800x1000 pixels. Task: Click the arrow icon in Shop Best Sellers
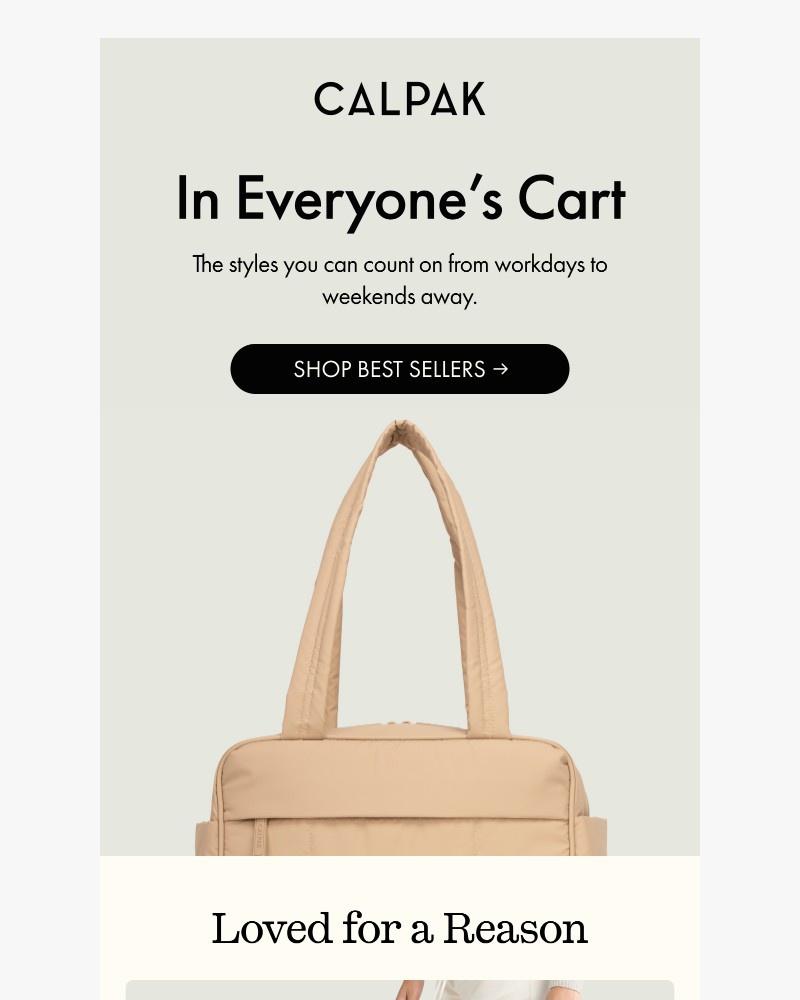coord(501,369)
